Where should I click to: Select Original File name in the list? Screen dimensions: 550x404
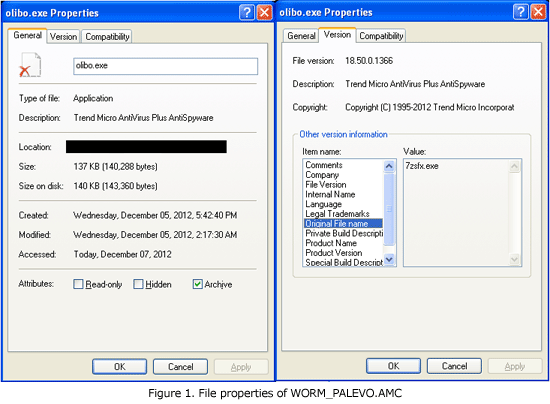(x=343, y=223)
